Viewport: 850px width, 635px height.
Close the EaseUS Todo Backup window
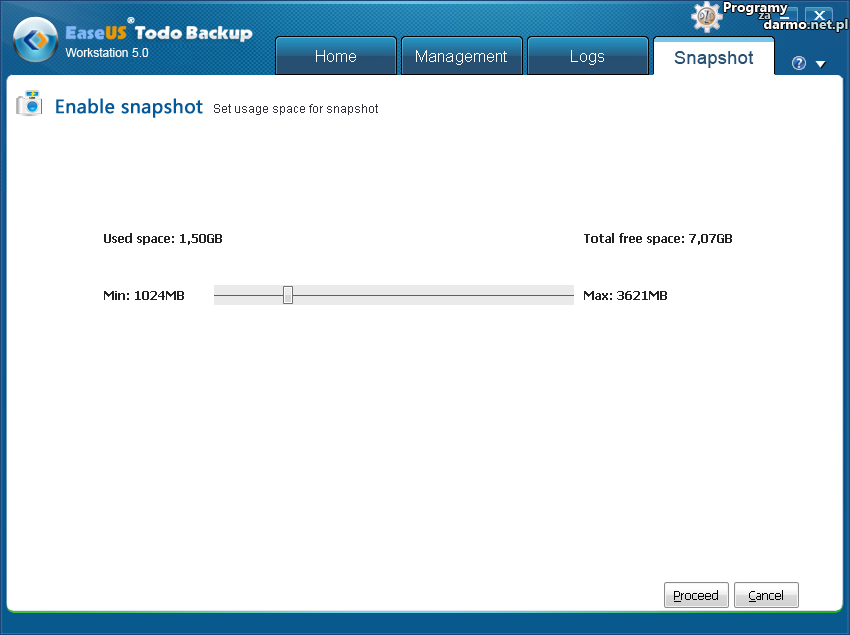819,16
